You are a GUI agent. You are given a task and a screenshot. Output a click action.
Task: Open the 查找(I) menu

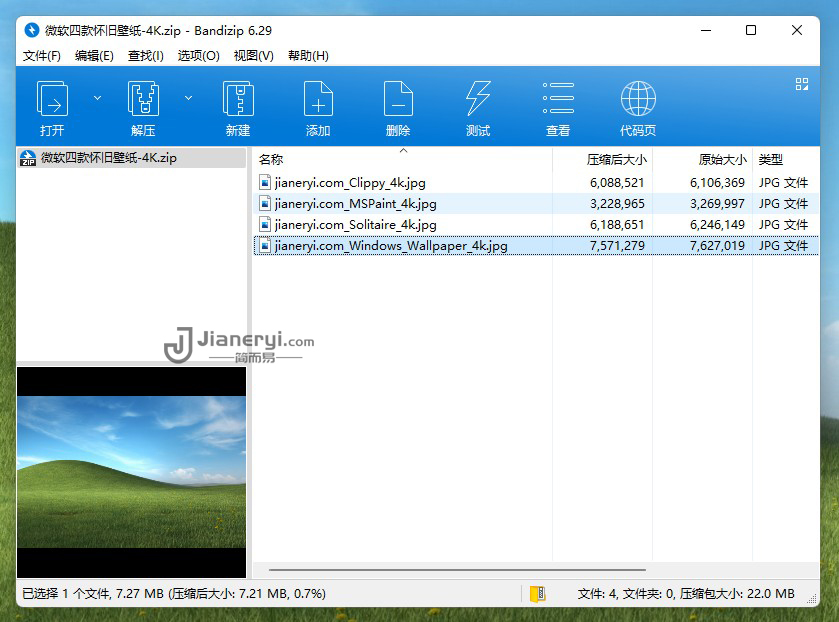[146, 56]
